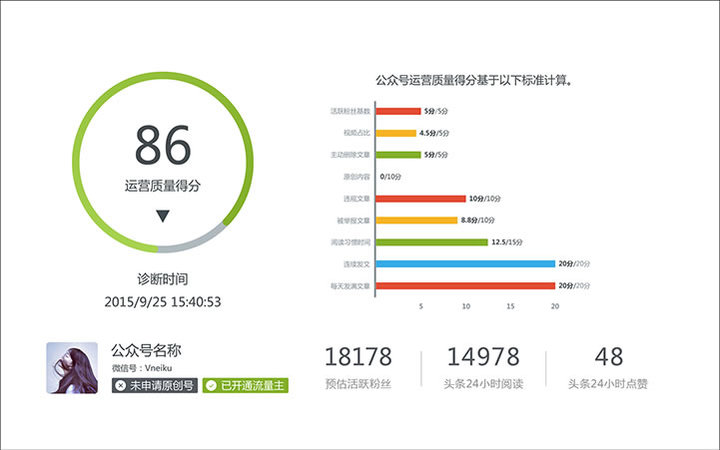Select the 微信号 Vneiku text
This screenshot has width=720, height=450.
[x=142, y=368]
